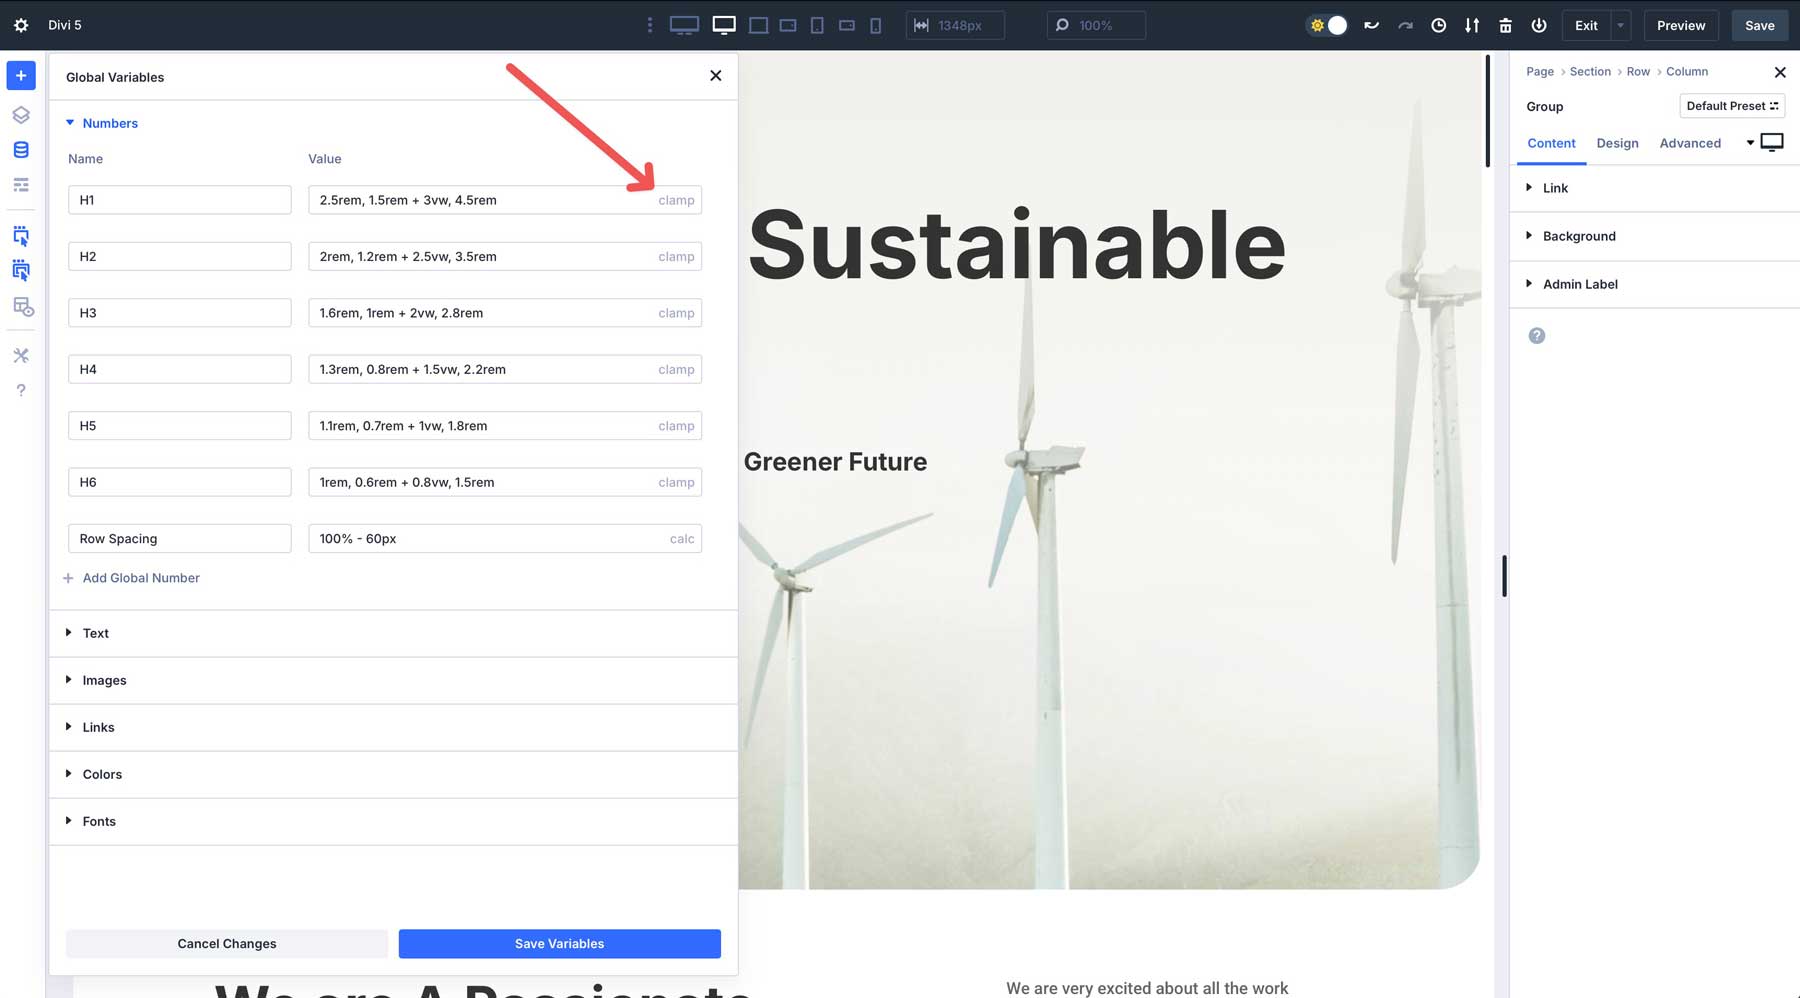Click the H6 value field with 1rem
The width and height of the screenshot is (1800, 998).
pos(505,482)
